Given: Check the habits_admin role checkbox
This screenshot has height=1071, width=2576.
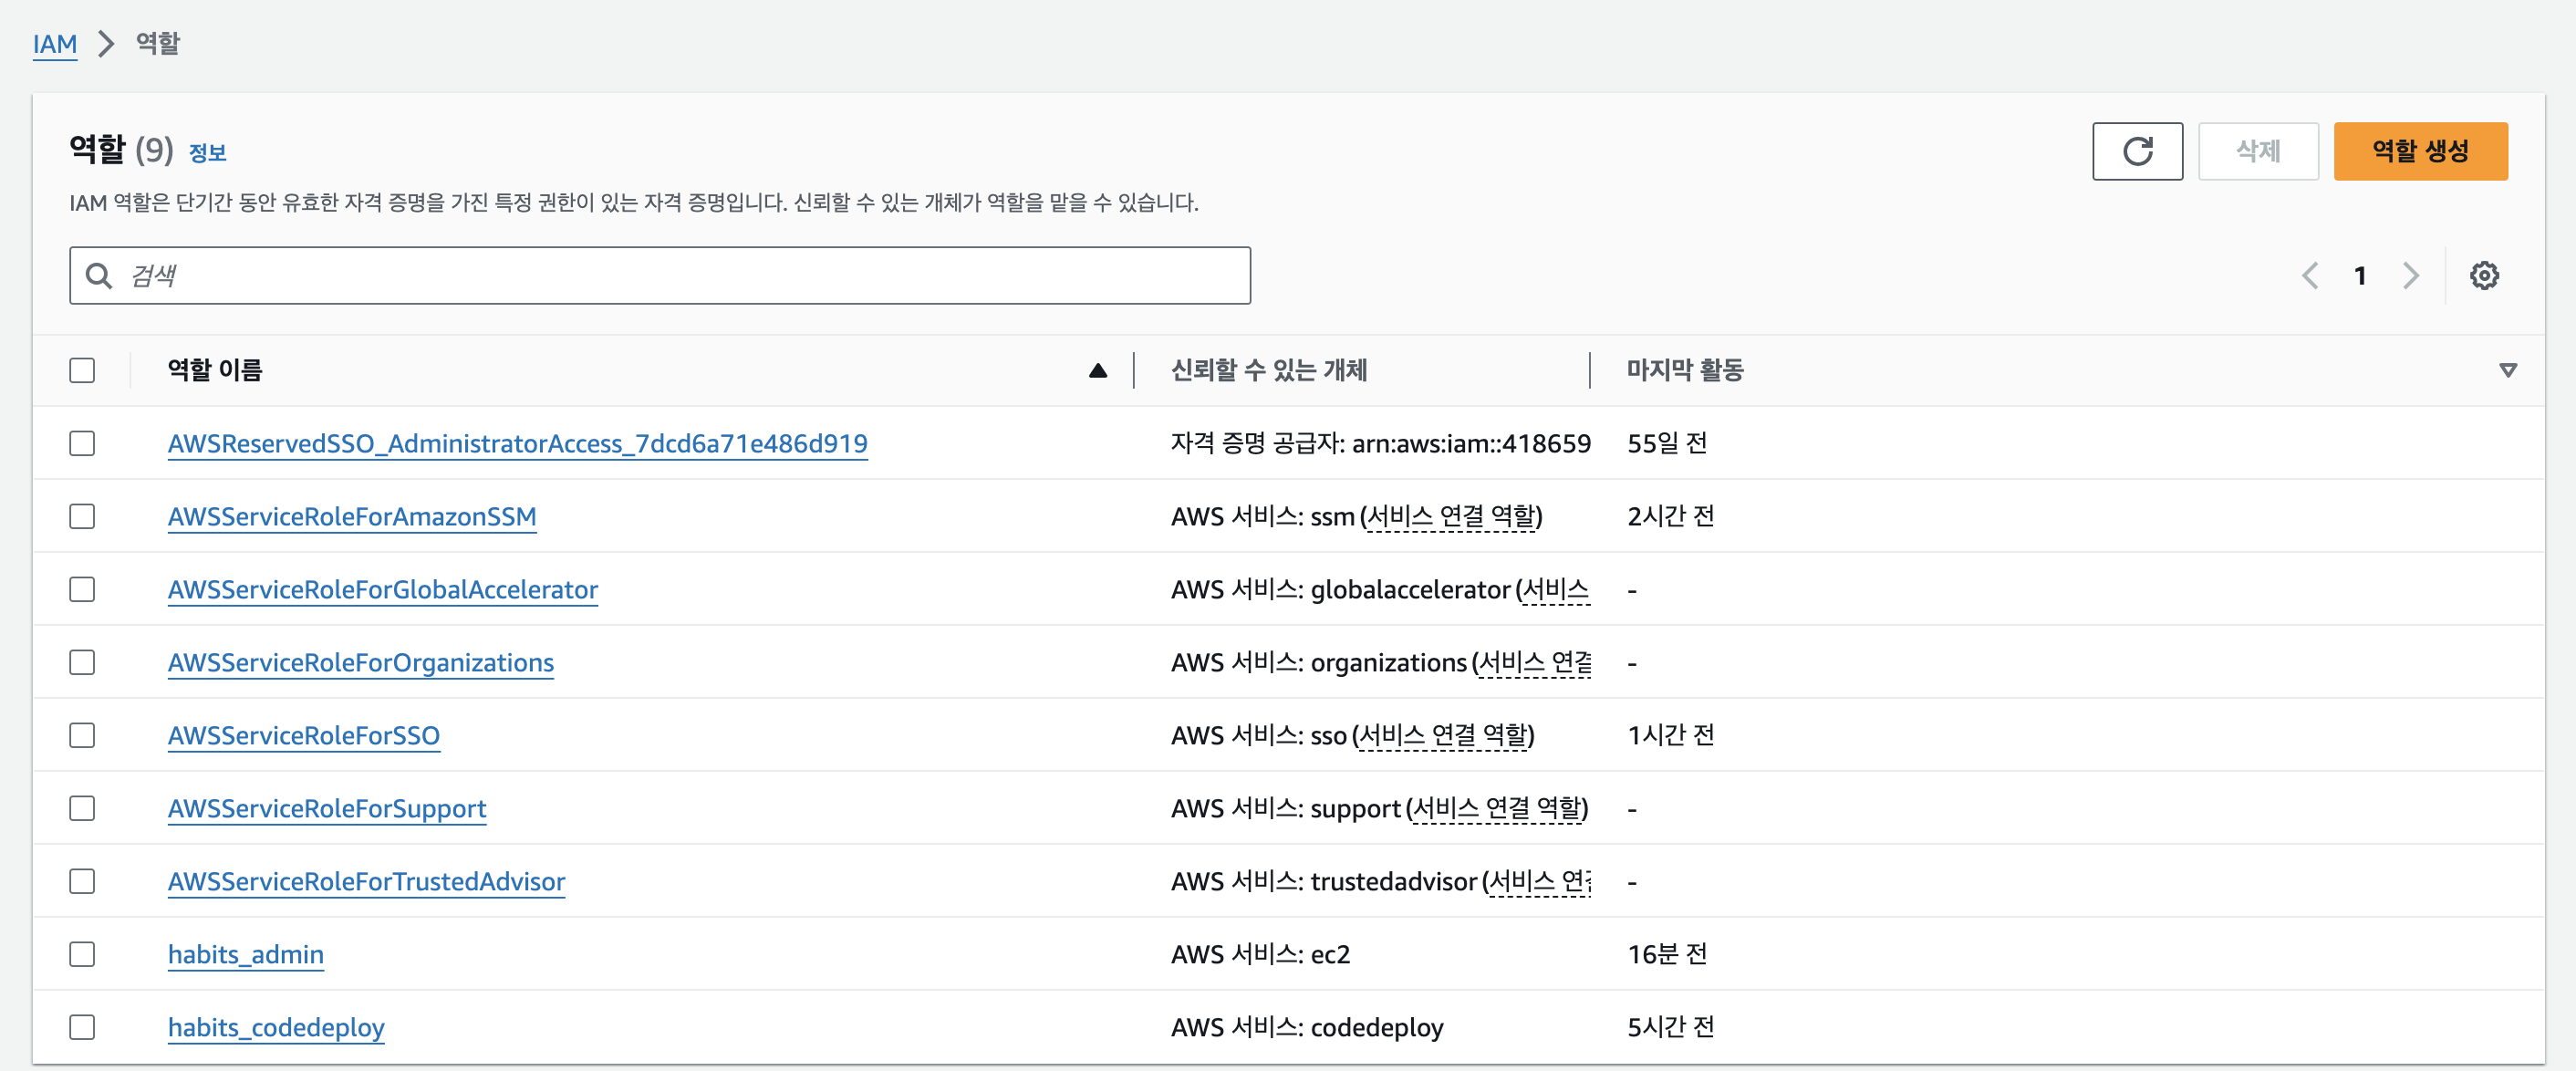Looking at the screenshot, I should (x=82, y=954).
